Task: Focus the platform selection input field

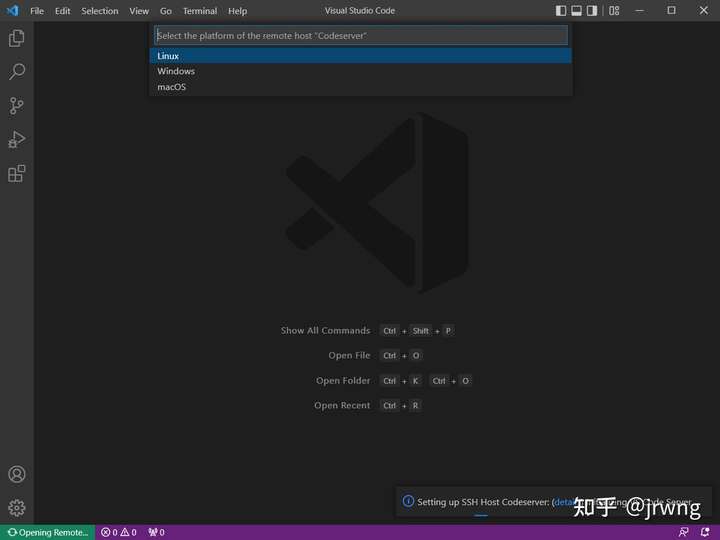Action: coord(360,35)
